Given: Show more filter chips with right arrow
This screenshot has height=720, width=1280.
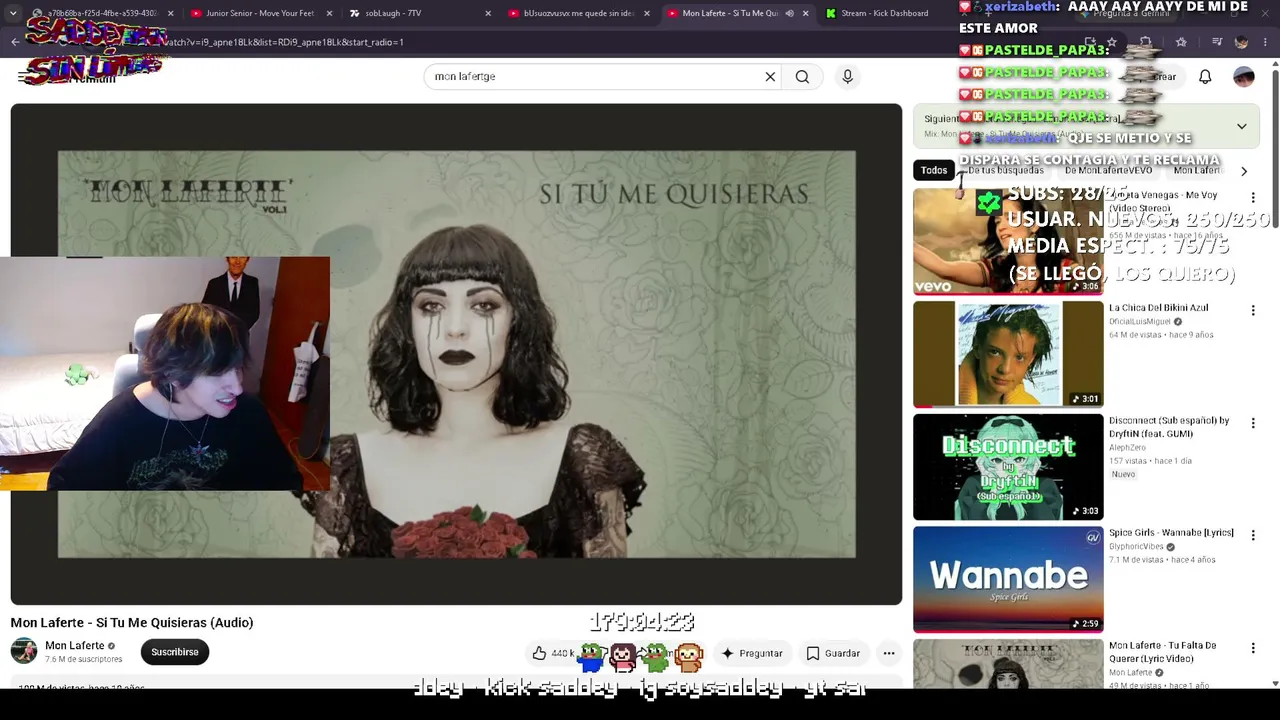Looking at the screenshot, I should point(1243,171).
